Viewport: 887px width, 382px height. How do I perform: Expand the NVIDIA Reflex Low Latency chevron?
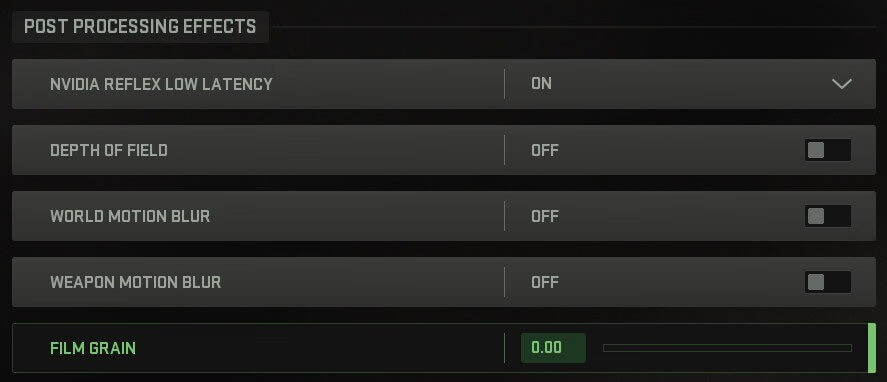[x=841, y=84]
